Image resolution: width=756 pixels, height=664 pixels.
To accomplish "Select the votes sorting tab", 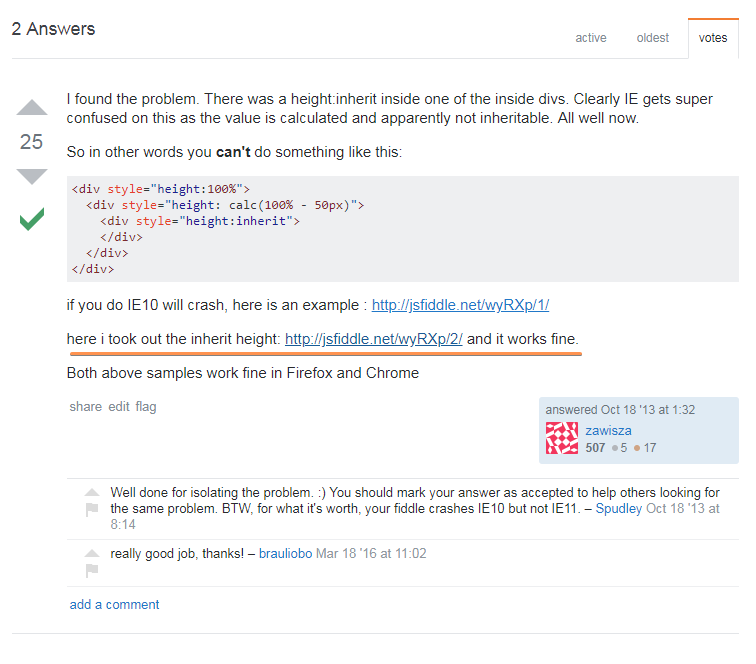I will pos(713,38).
